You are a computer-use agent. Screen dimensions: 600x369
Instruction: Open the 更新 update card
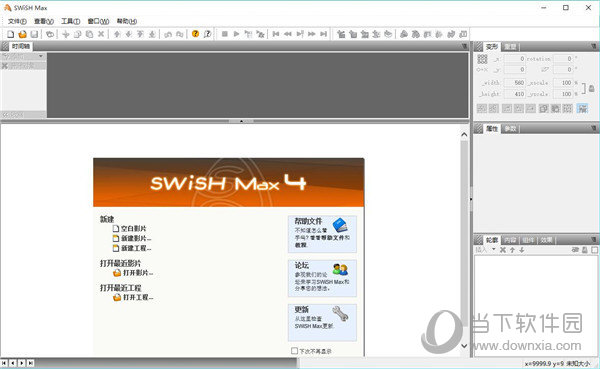(x=322, y=322)
